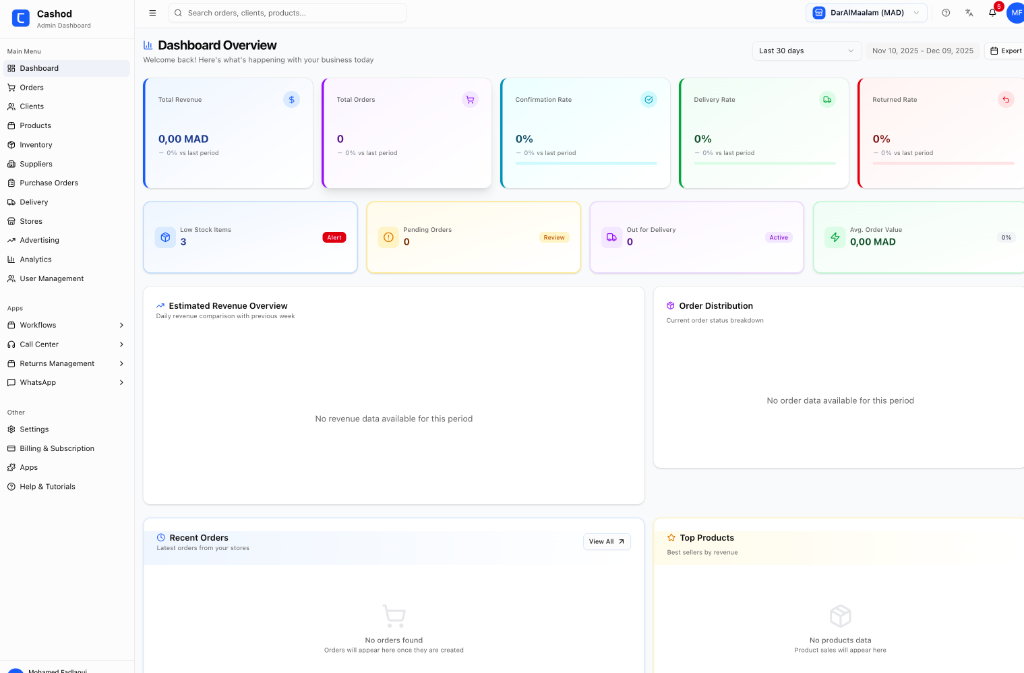The width and height of the screenshot is (1024, 673).
Task: Click the help question mark icon
Action: (946, 13)
